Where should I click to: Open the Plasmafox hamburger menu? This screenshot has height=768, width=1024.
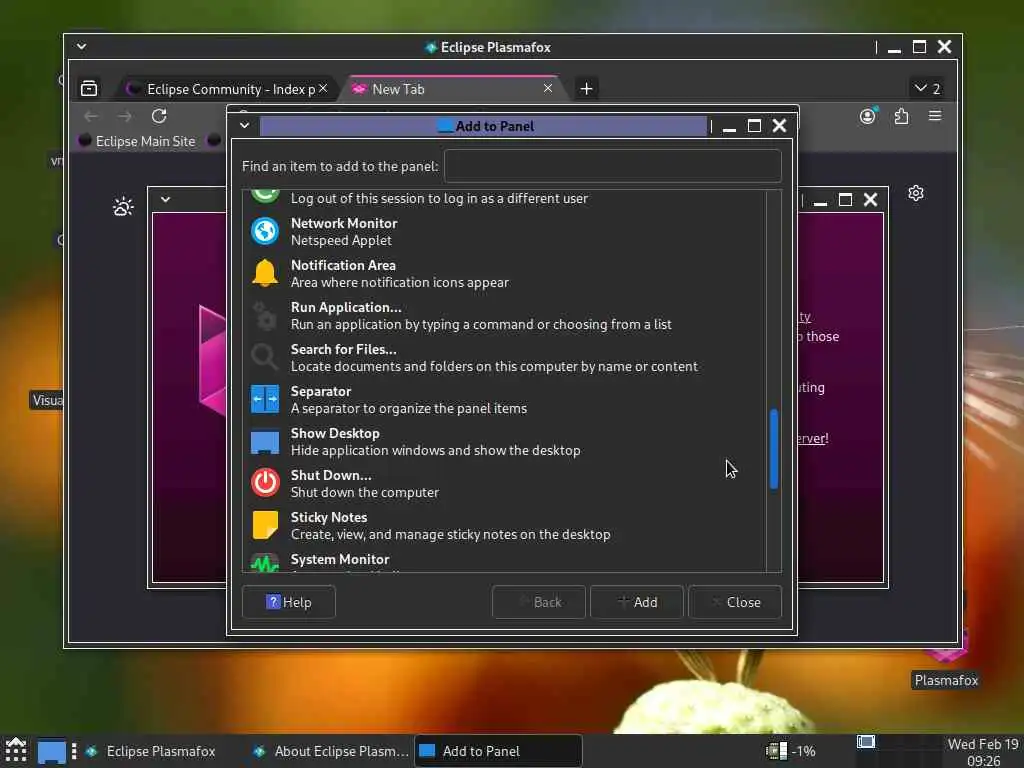(x=935, y=116)
